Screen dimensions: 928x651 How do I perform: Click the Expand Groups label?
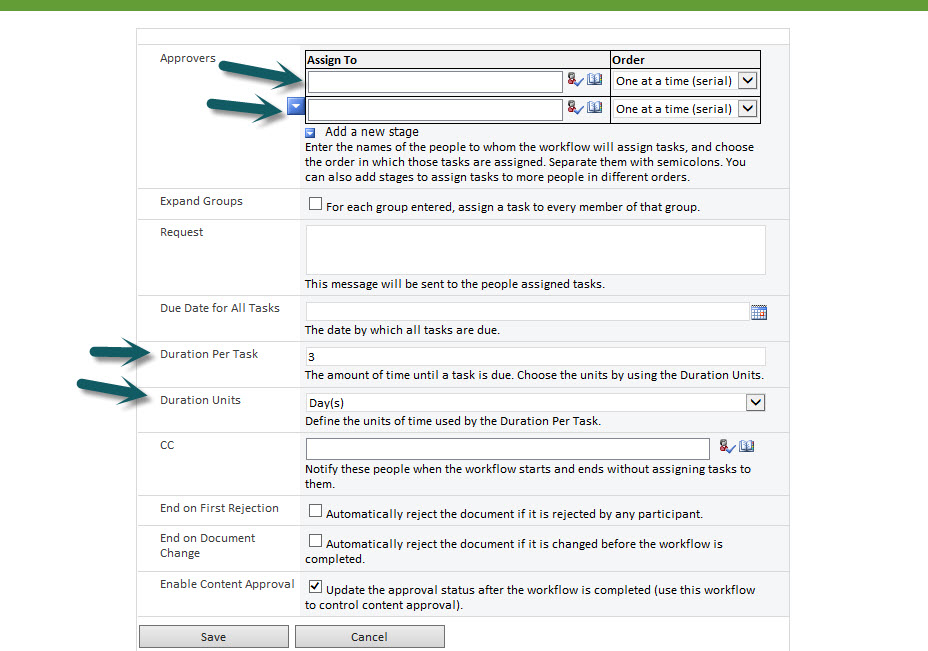pyautogui.click(x=201, y=201)
